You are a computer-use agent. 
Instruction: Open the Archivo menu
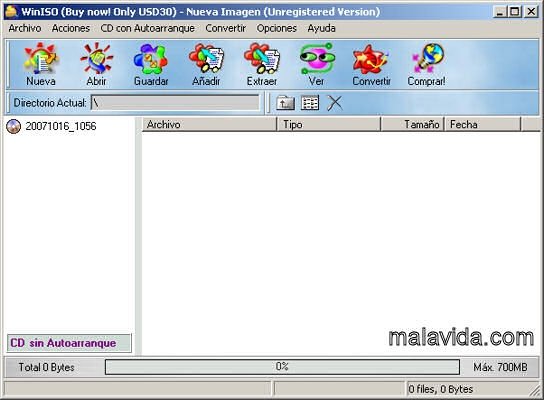coord(25,28)
